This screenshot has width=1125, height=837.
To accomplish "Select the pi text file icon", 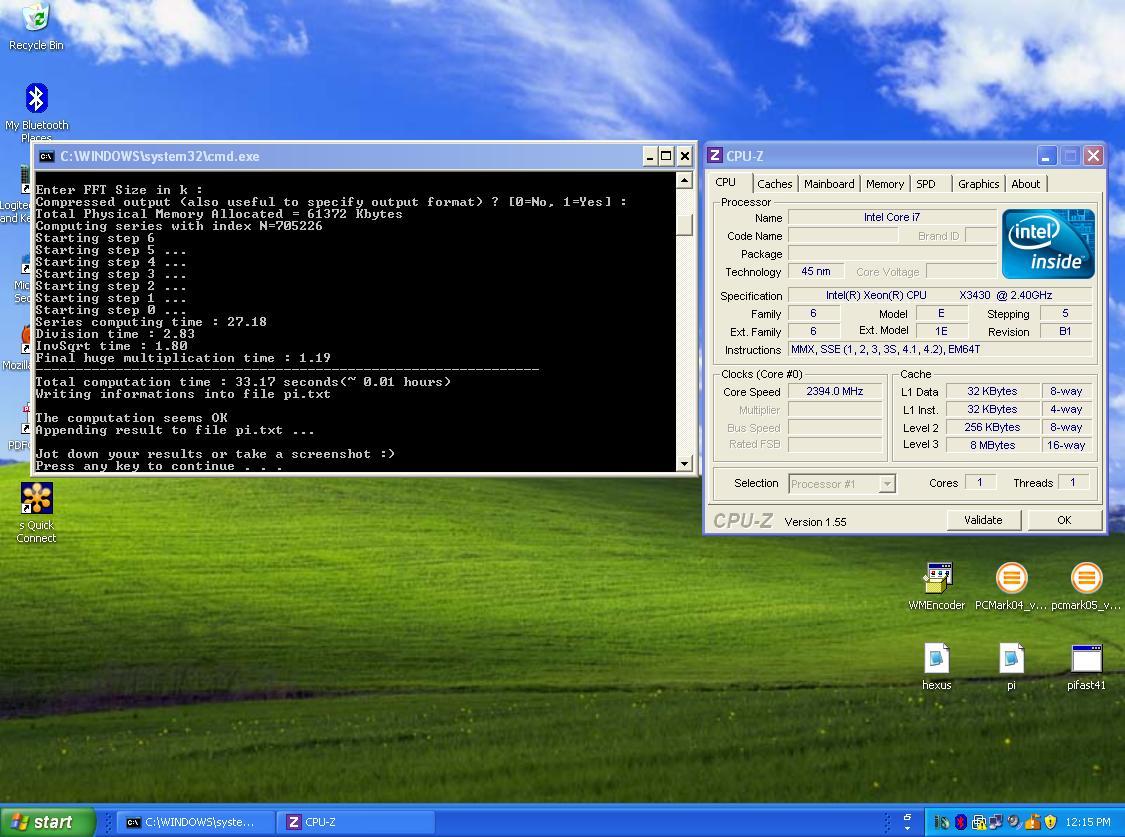I will pyautogui.click(x=1011, y=666).
